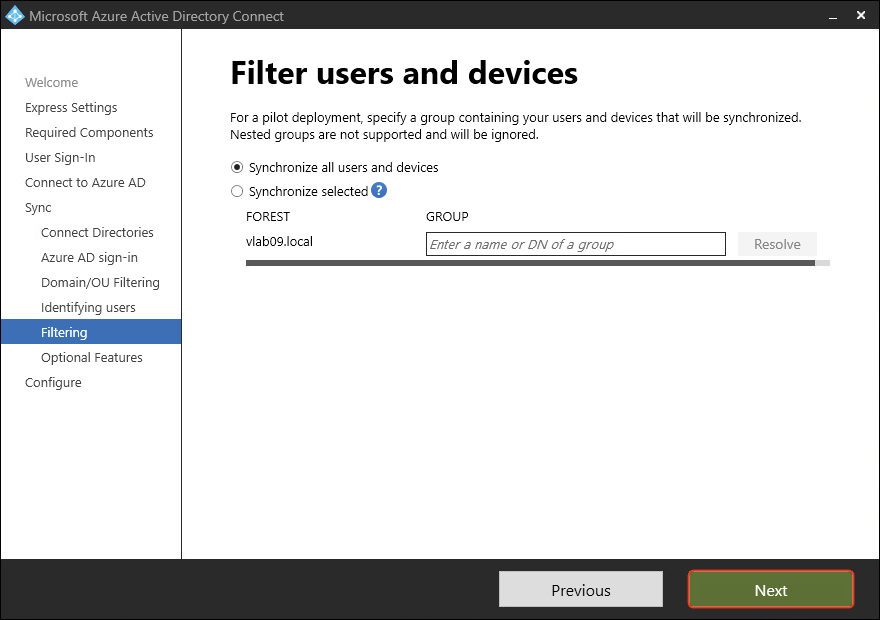Image resolution: width=880 pixels, height=620 pixels.
Task: Open Optional Features sub-step
Action: [91, 357]
